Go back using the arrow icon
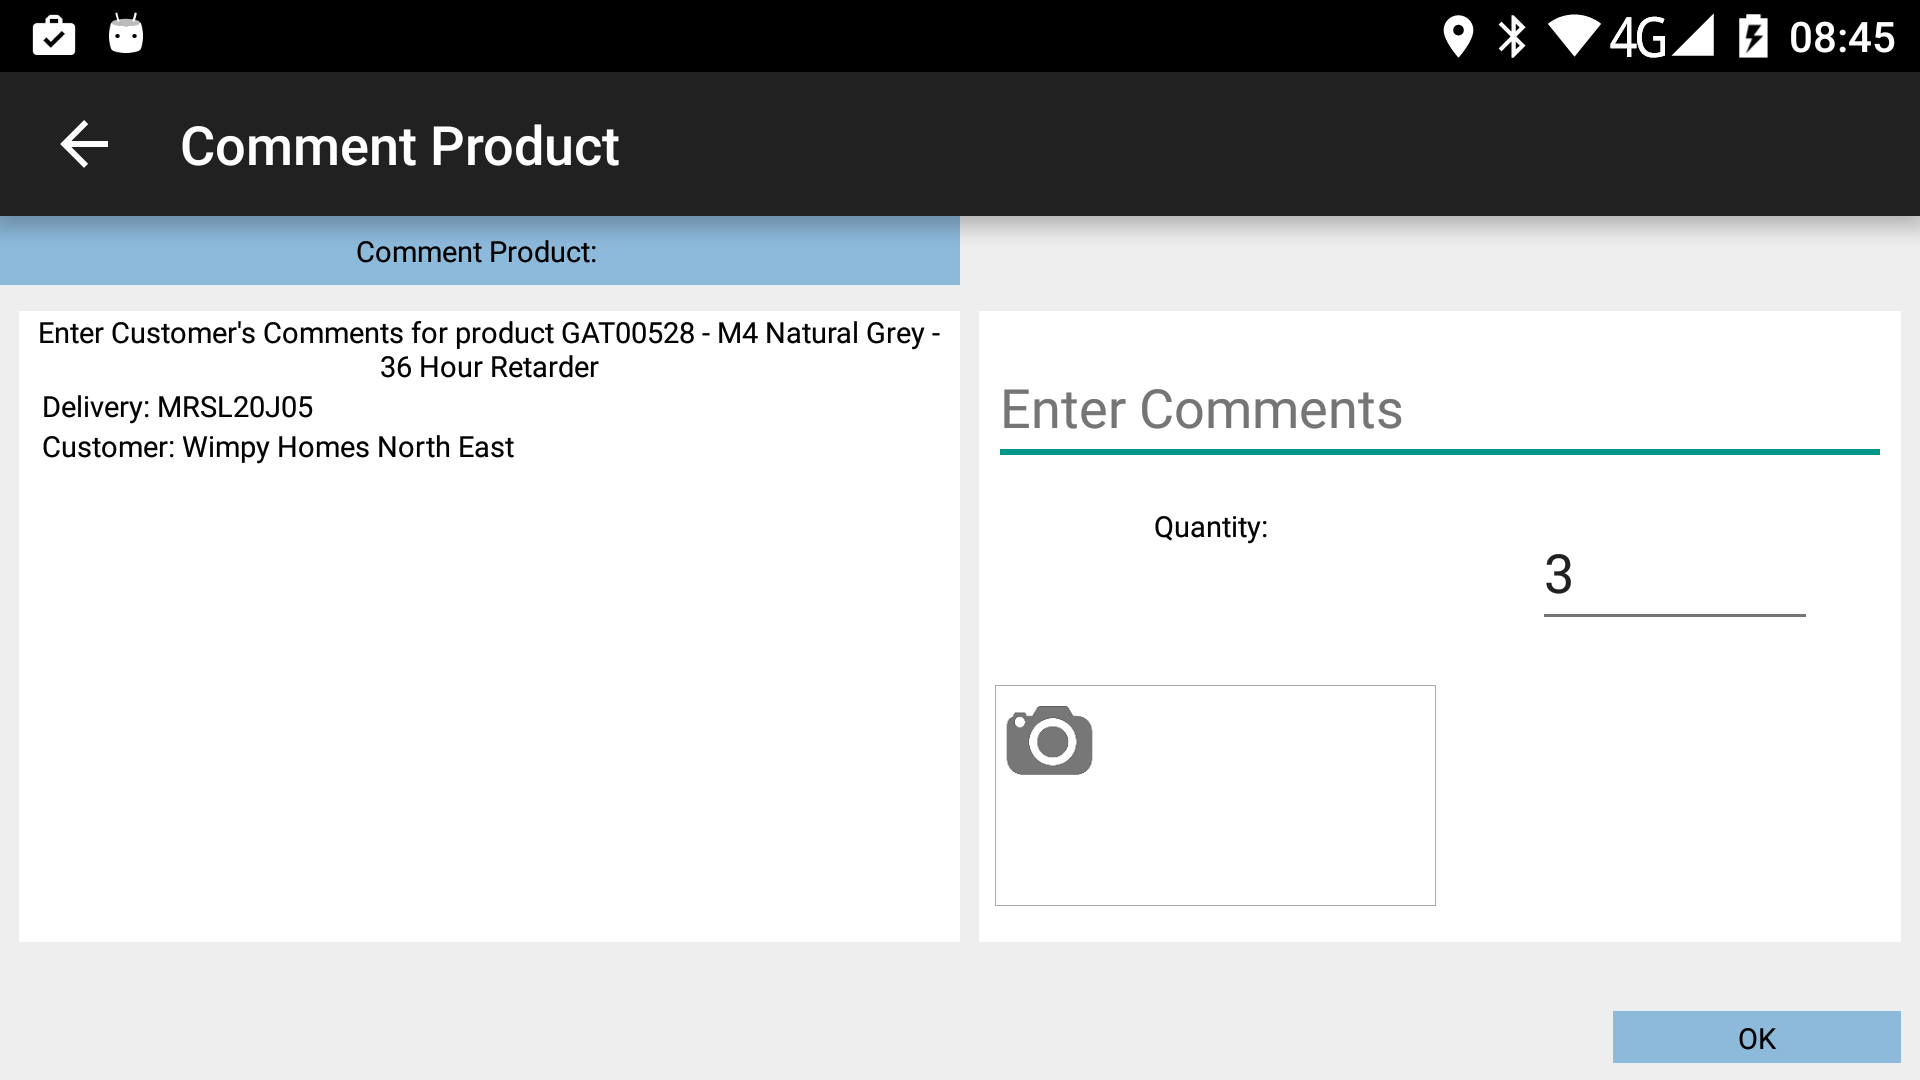This screenshot has width=1920, height=1080. coord(84,145)
